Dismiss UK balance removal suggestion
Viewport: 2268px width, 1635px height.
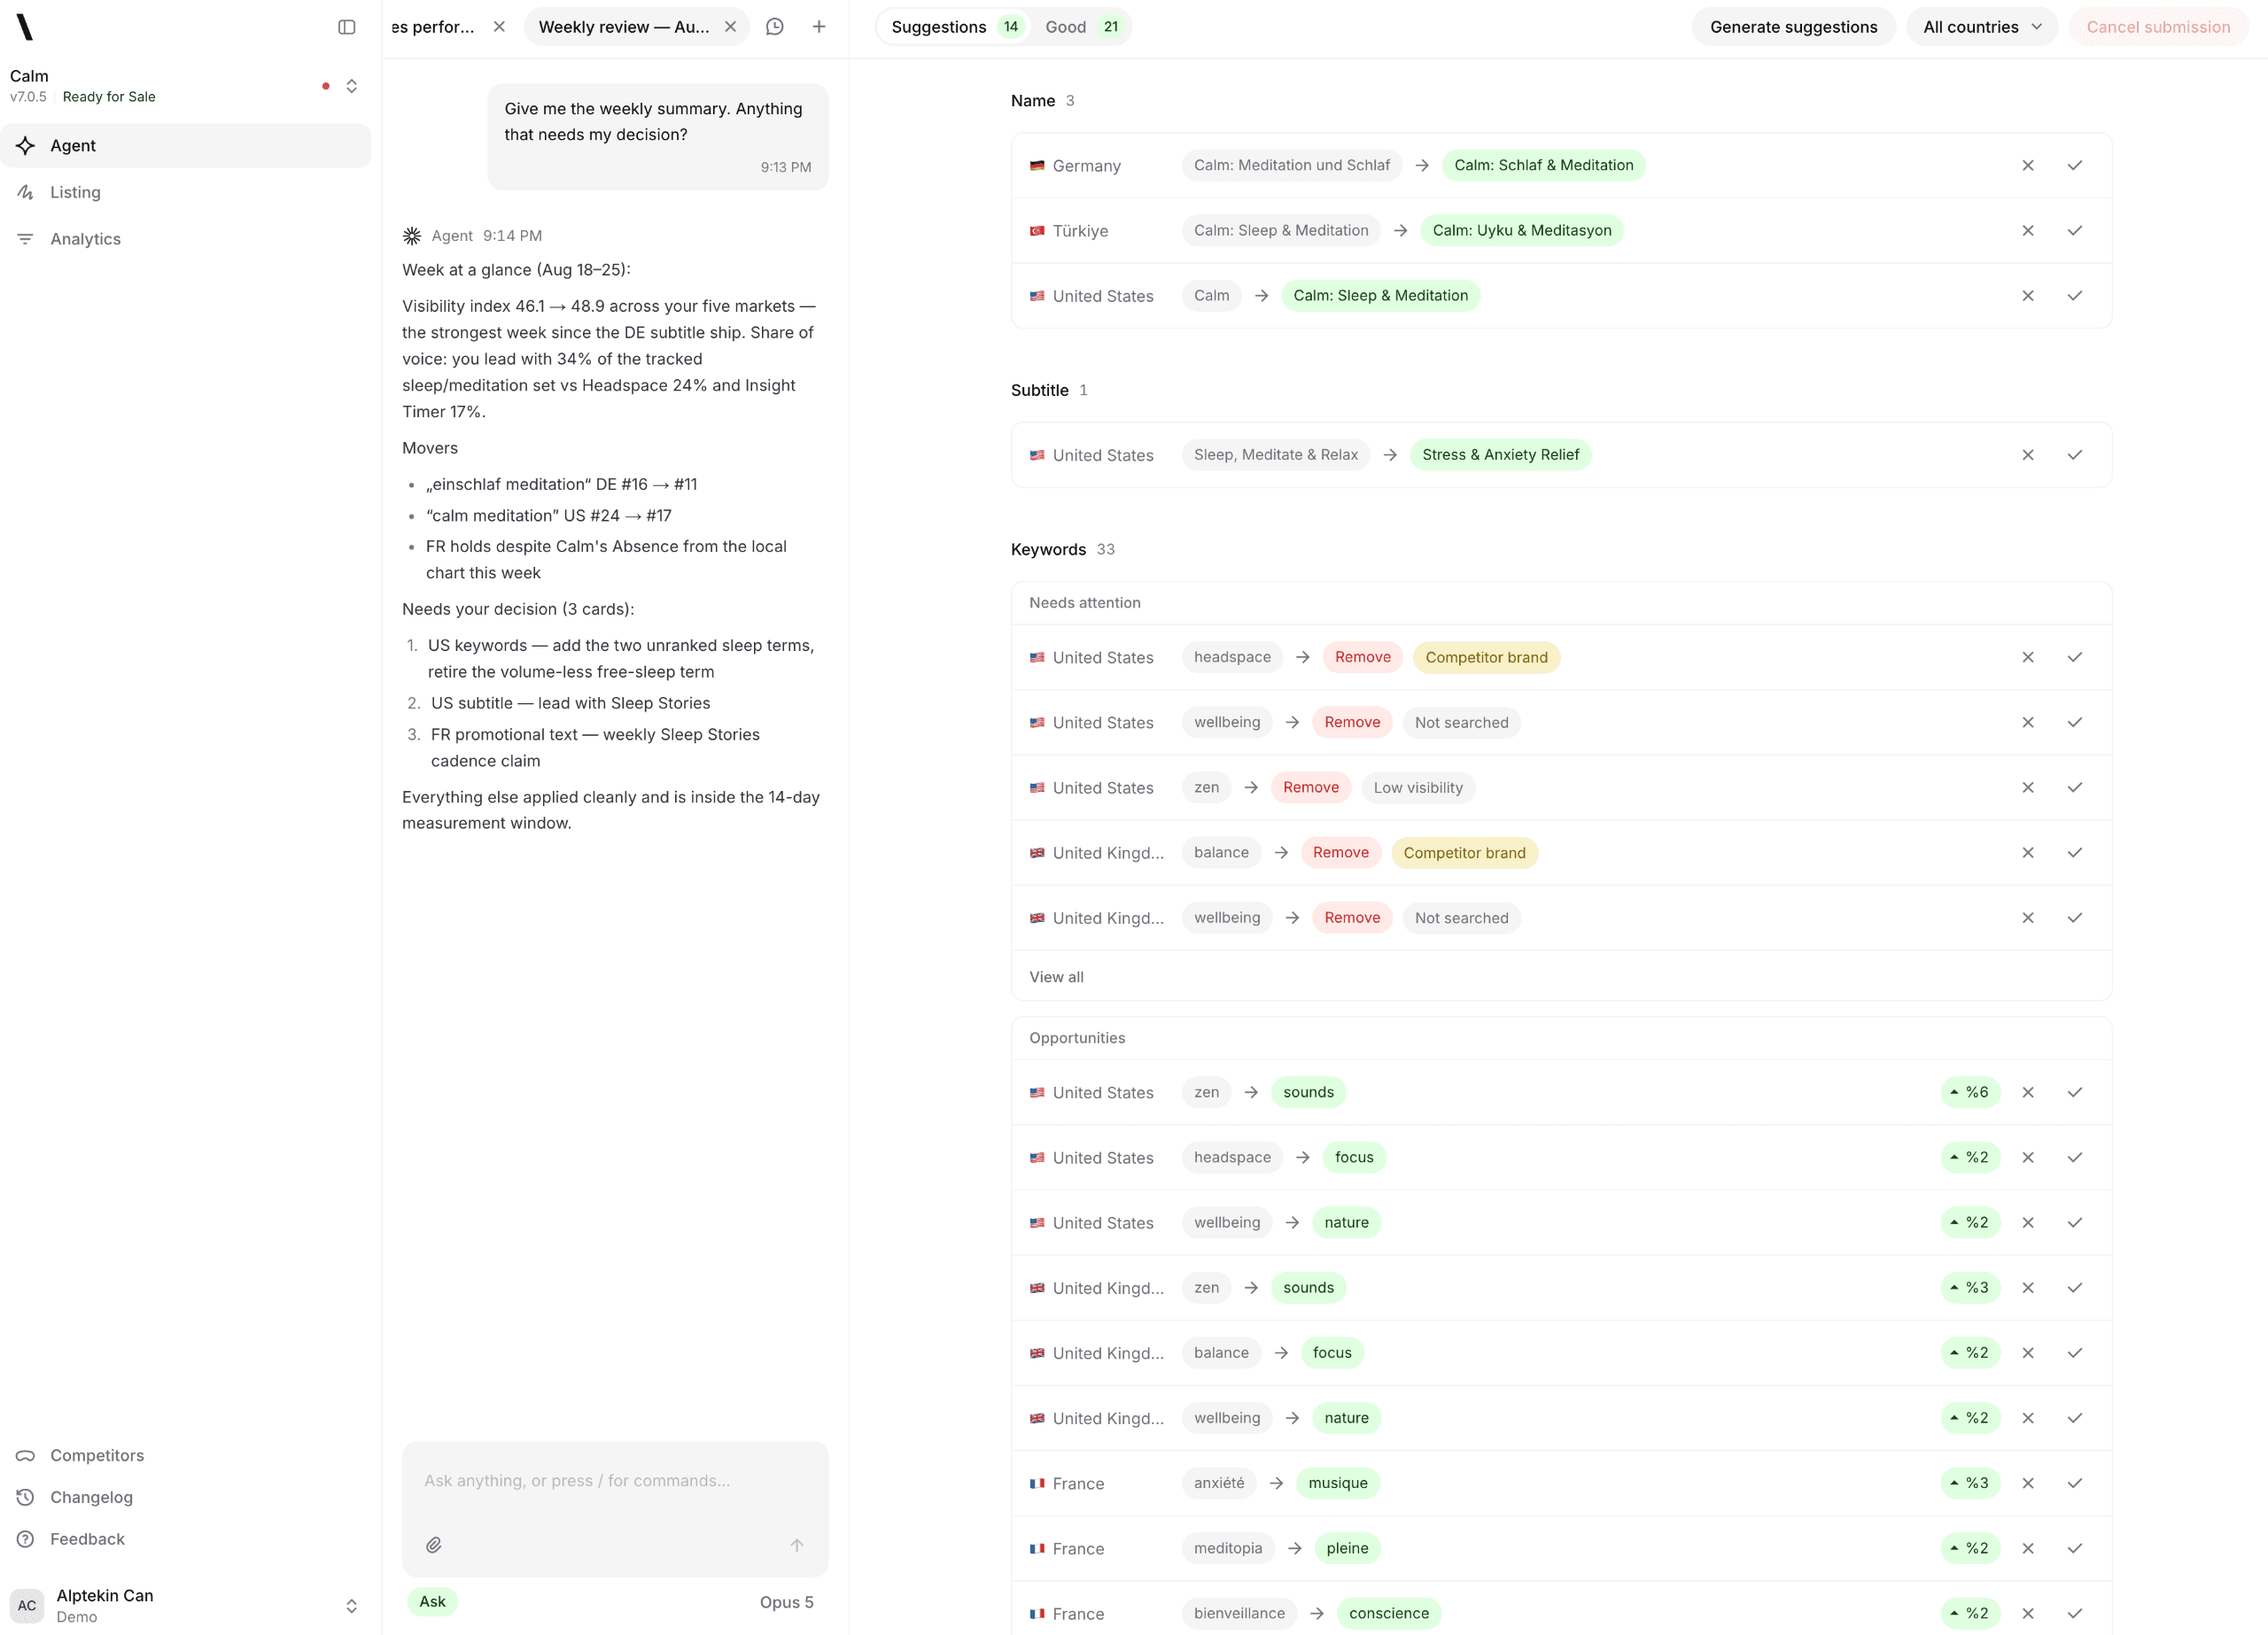point(2028,852)
